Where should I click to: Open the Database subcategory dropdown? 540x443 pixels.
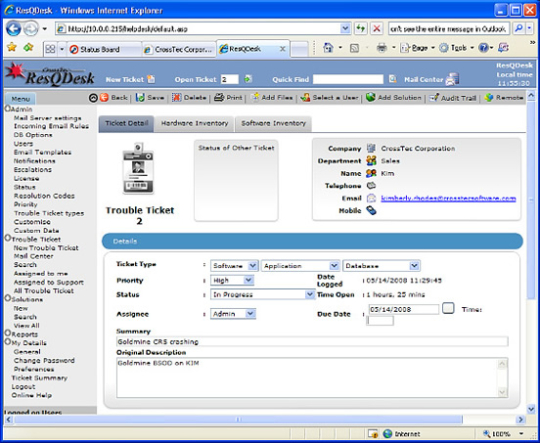point(381,266)
